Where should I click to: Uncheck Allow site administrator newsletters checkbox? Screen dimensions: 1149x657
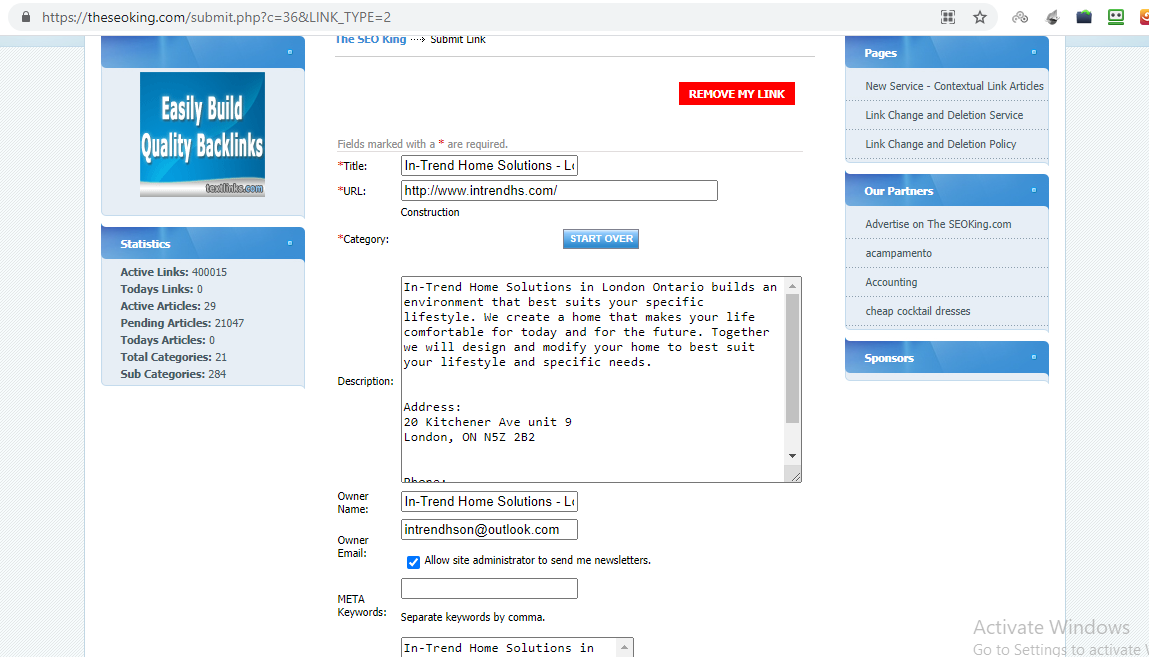(x=413, y=562)
